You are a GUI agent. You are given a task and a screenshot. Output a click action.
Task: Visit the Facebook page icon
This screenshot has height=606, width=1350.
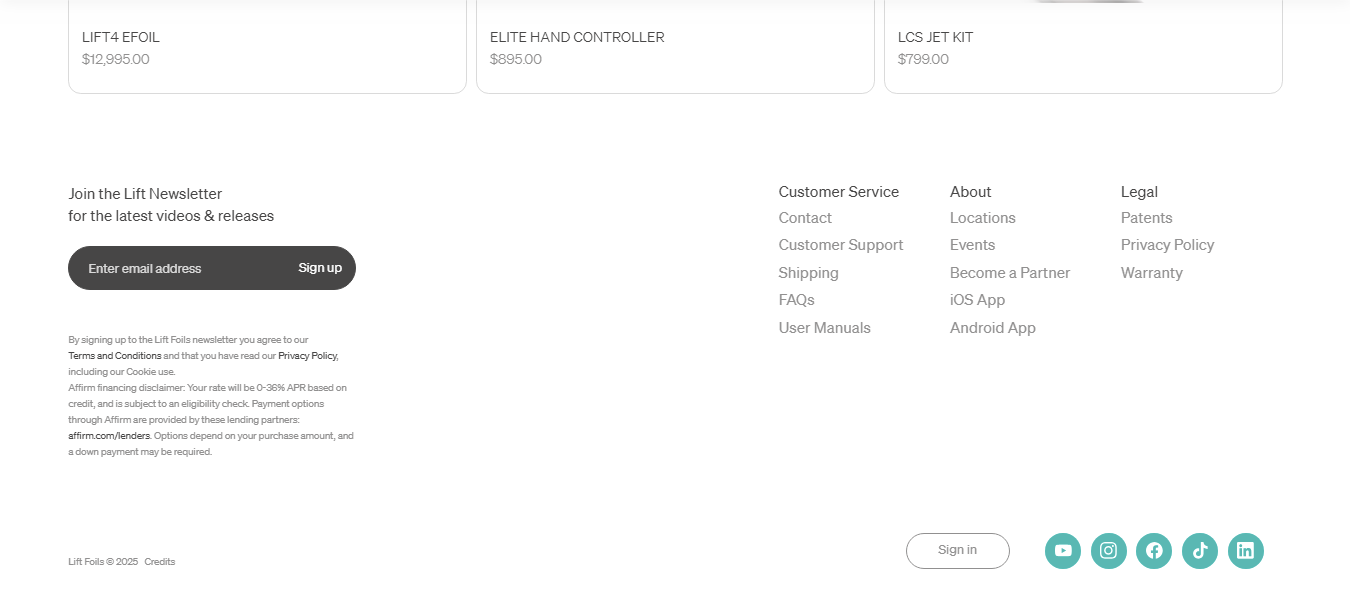1154,551
